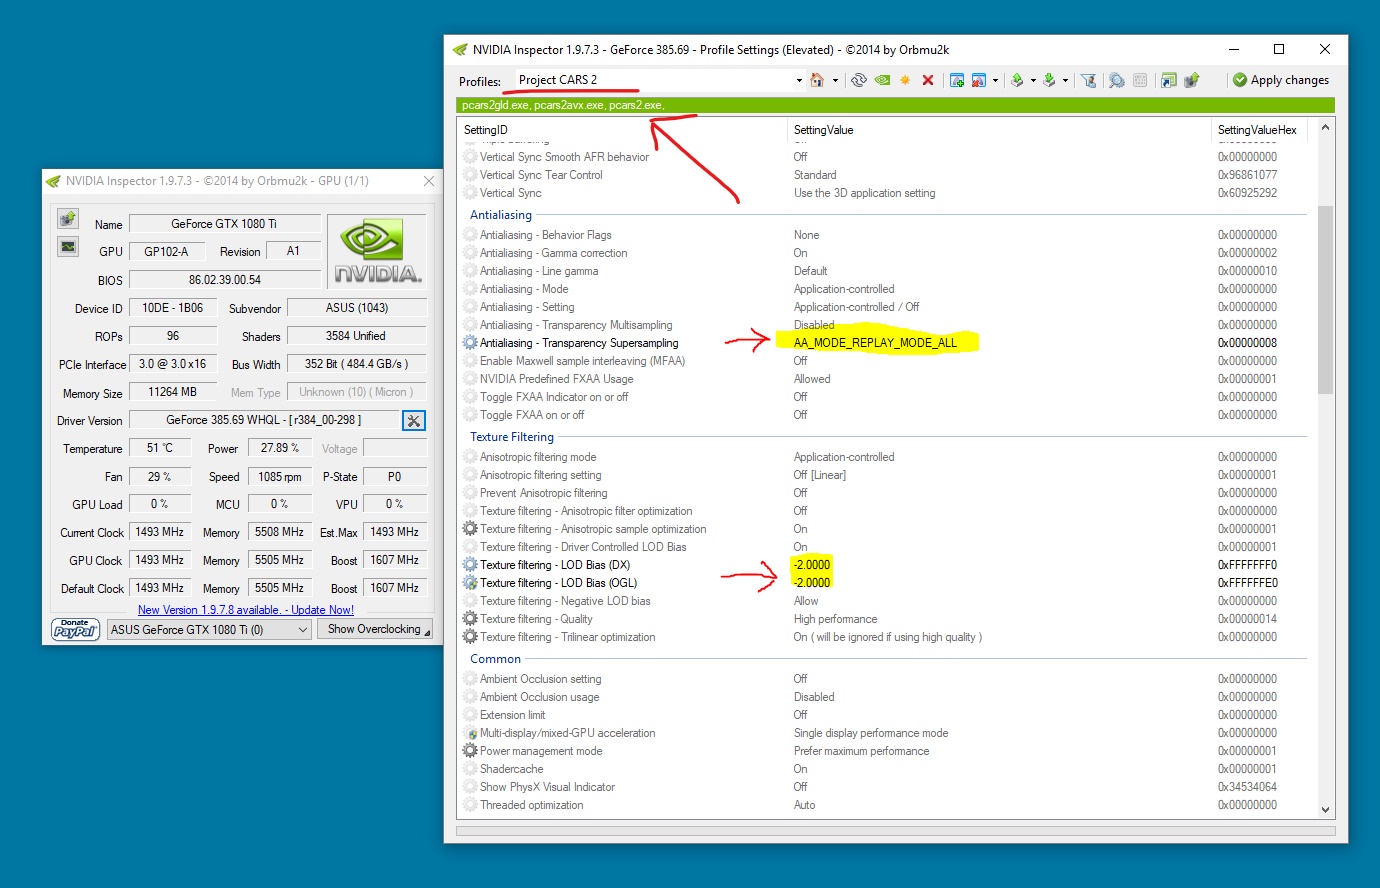Open the dropdown arrow next to home icon

coord(835,80)
